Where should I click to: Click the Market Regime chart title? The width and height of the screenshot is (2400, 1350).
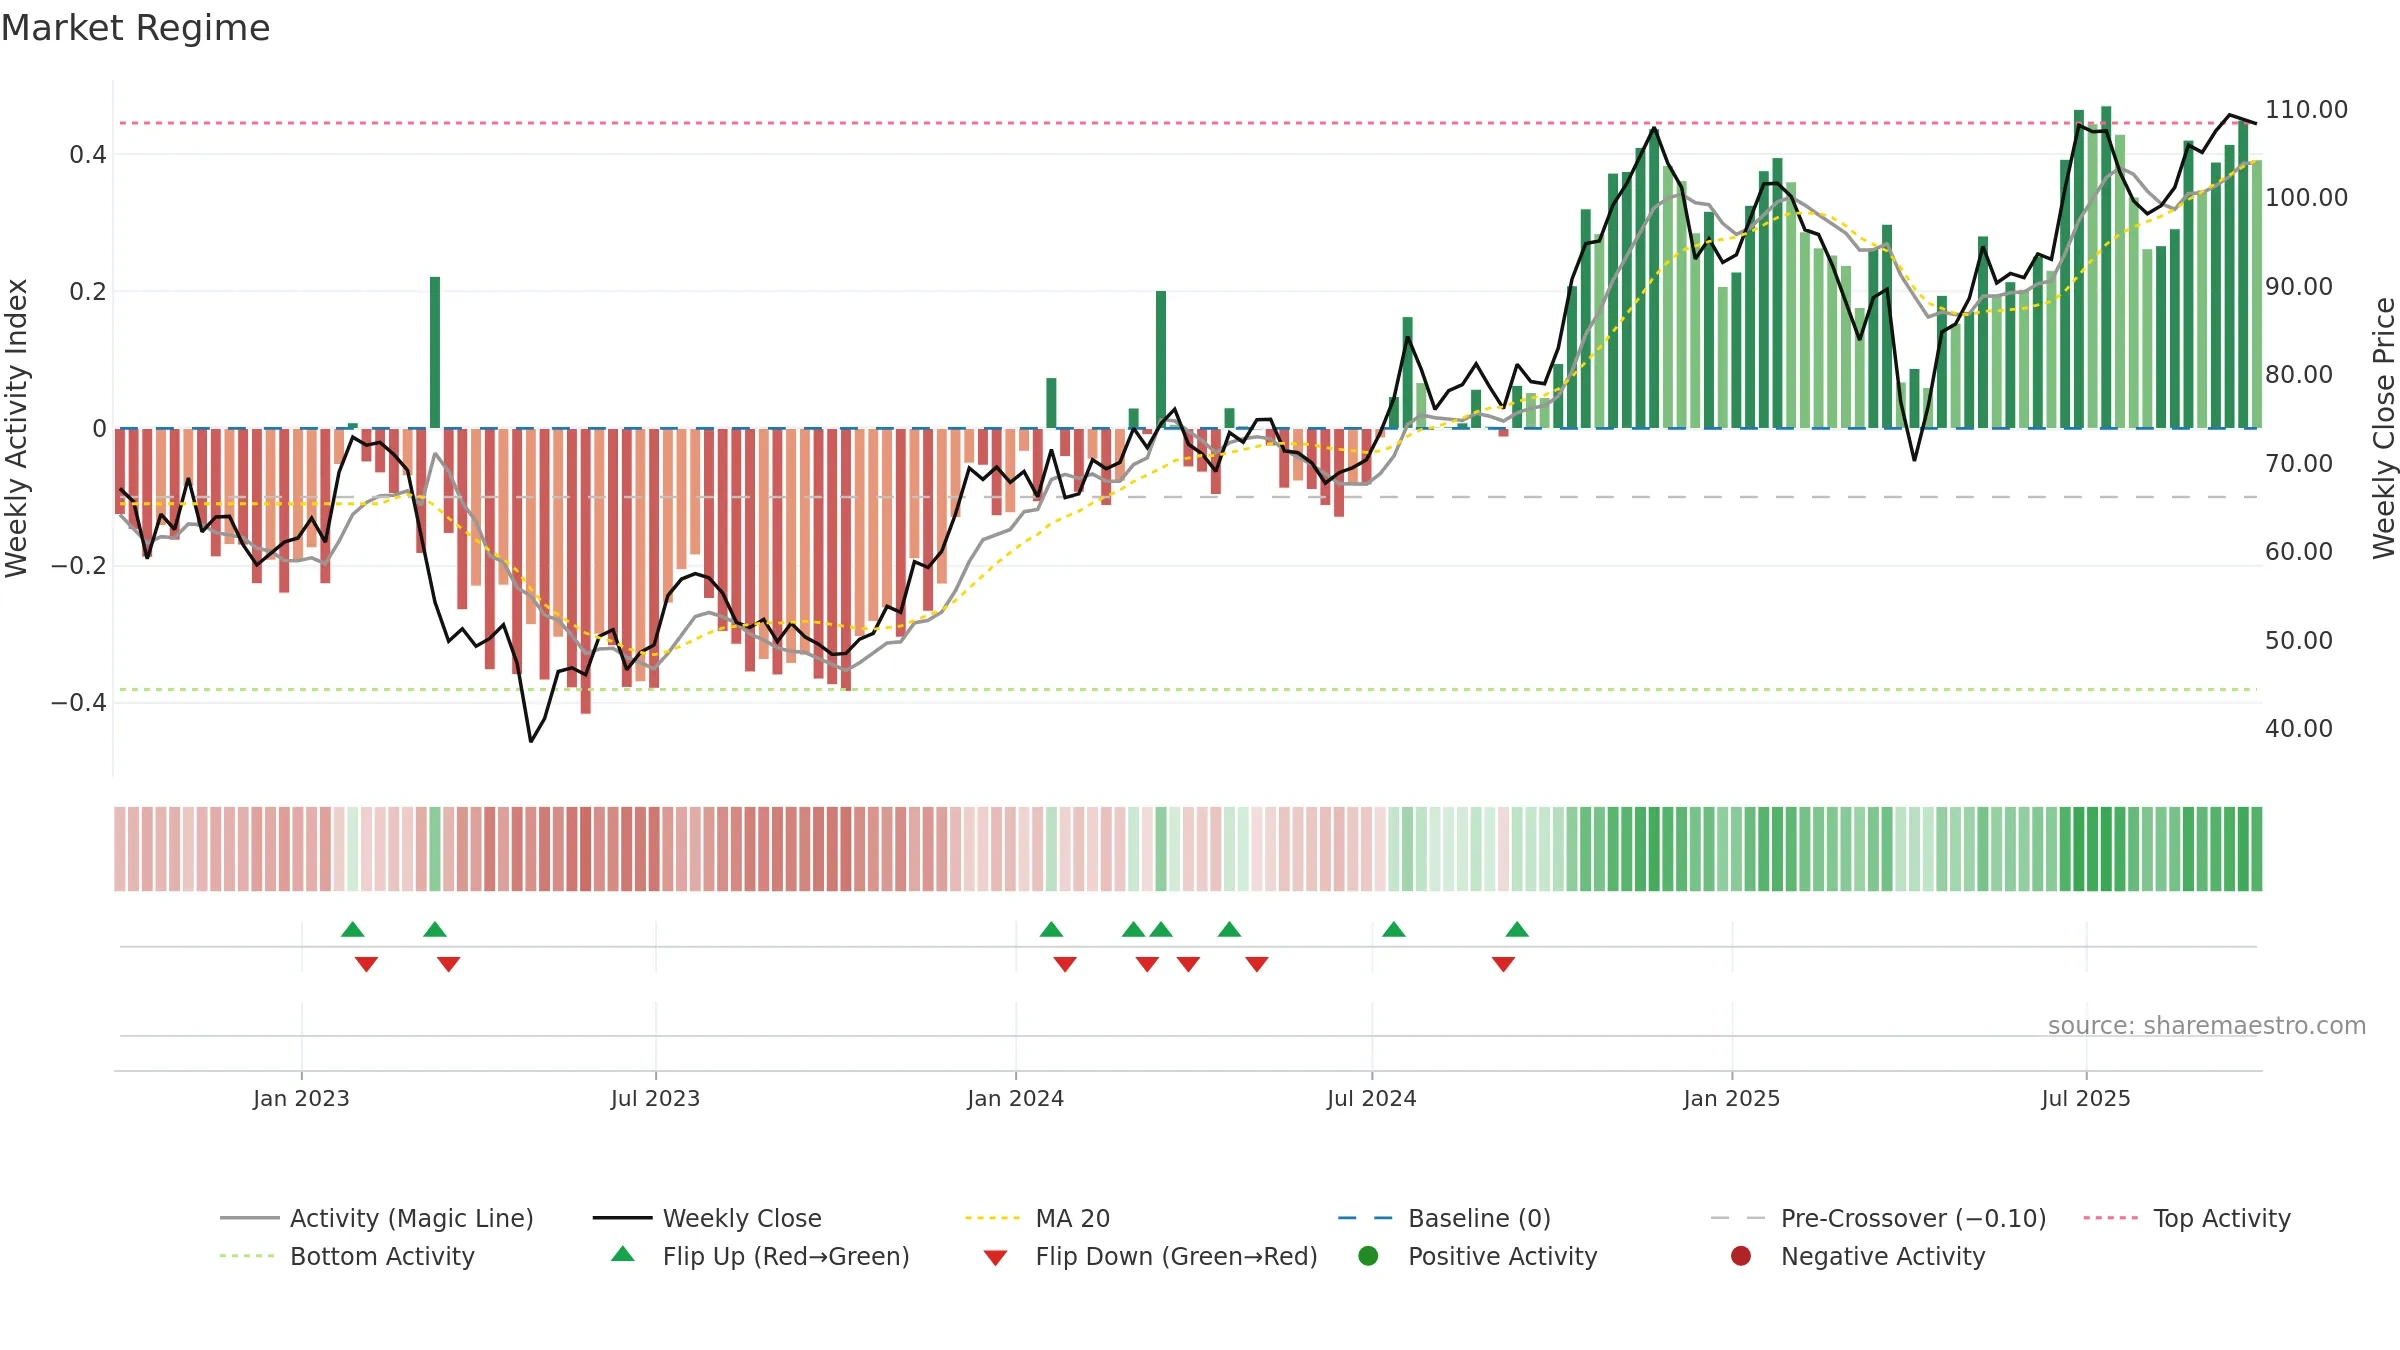[135, 28]
